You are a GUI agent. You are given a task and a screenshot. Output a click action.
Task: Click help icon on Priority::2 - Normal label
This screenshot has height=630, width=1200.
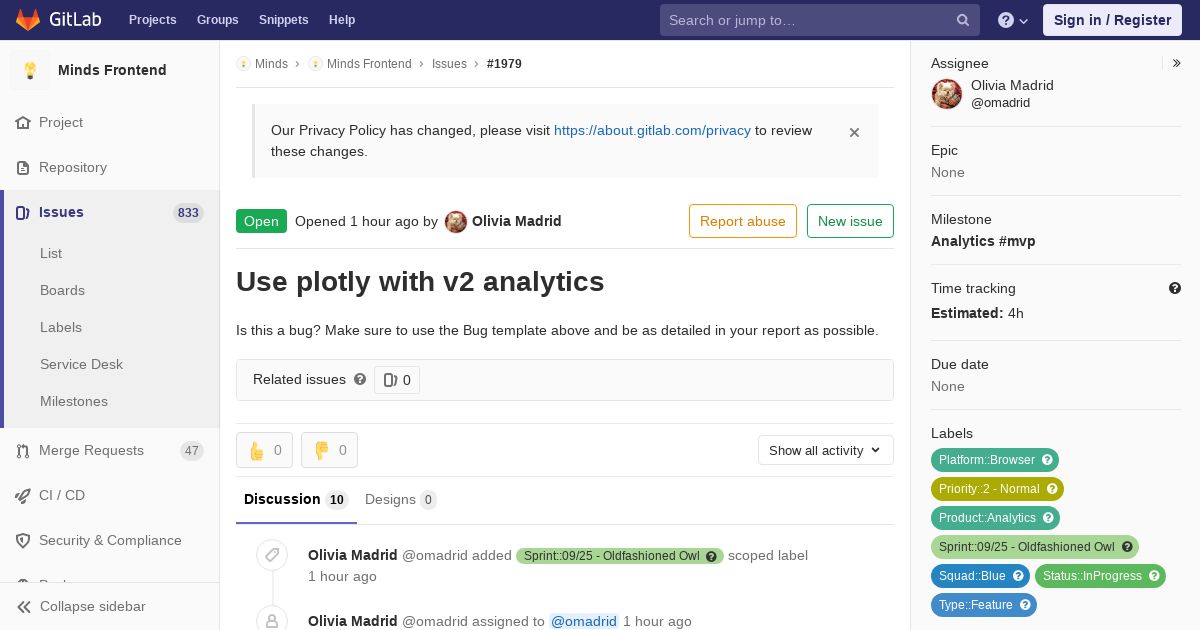(1053, 489)
